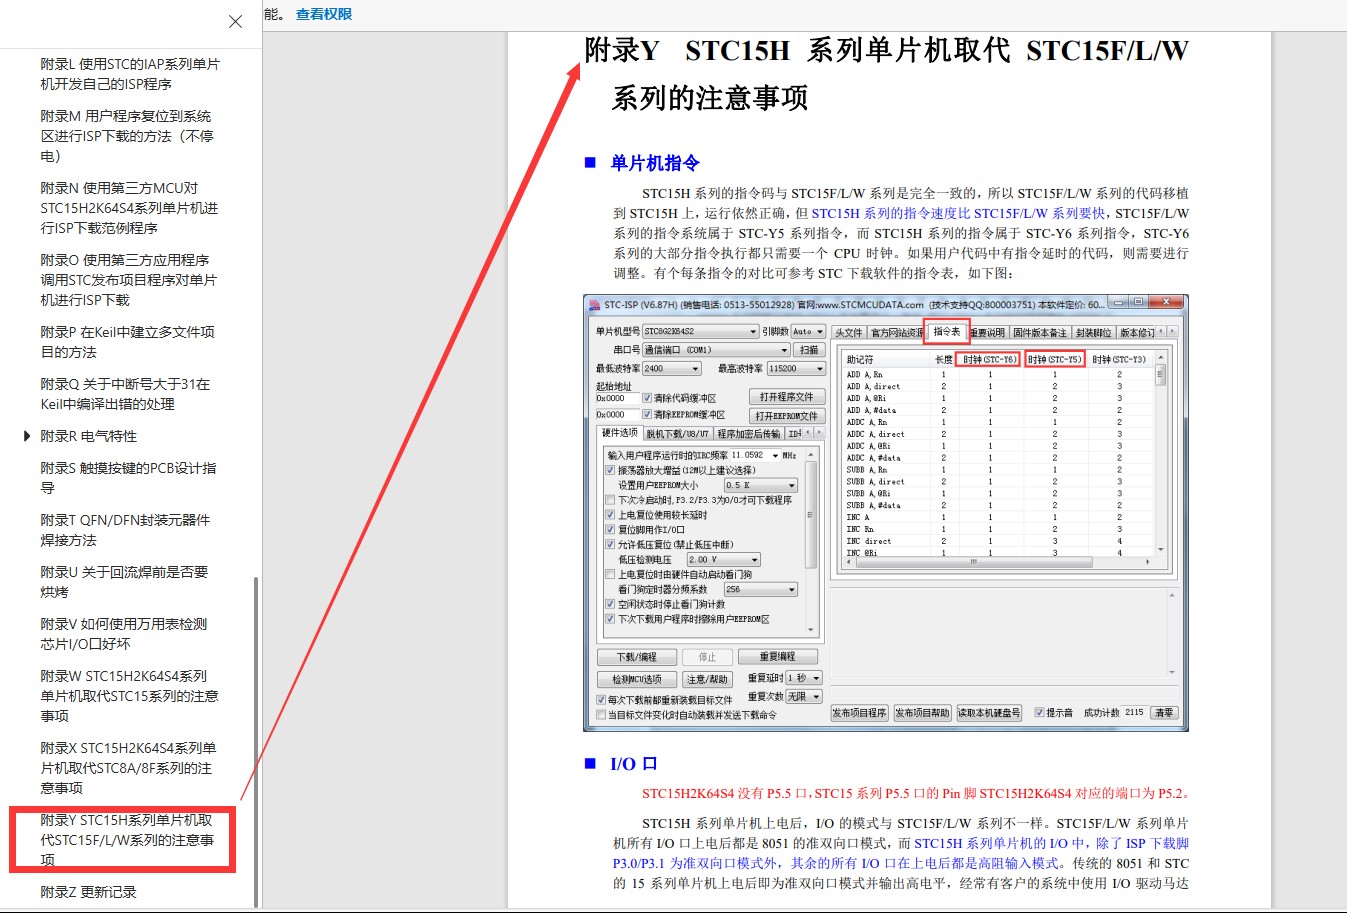Select 指令表 tab in STC-ISP screenshot
Image resolution: width=1347 pixels, height=913 pixels.
[946, 332]
